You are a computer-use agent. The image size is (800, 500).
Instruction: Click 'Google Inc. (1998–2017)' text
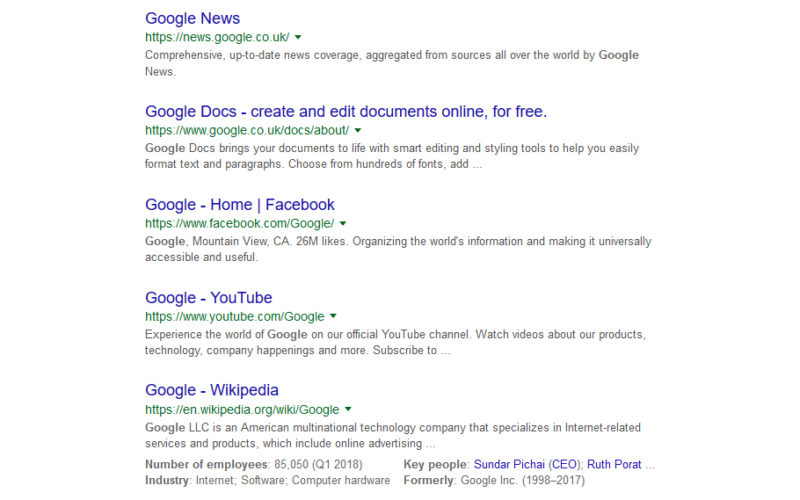522,481
